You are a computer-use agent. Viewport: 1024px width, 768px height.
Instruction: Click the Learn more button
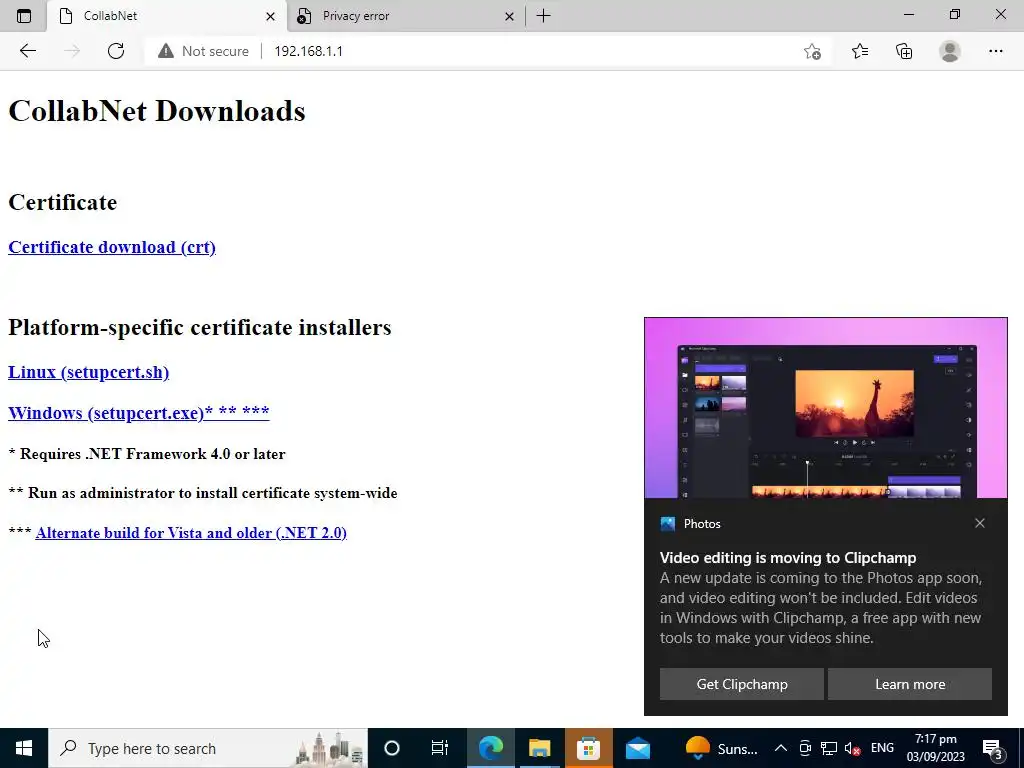click(910, 684)
